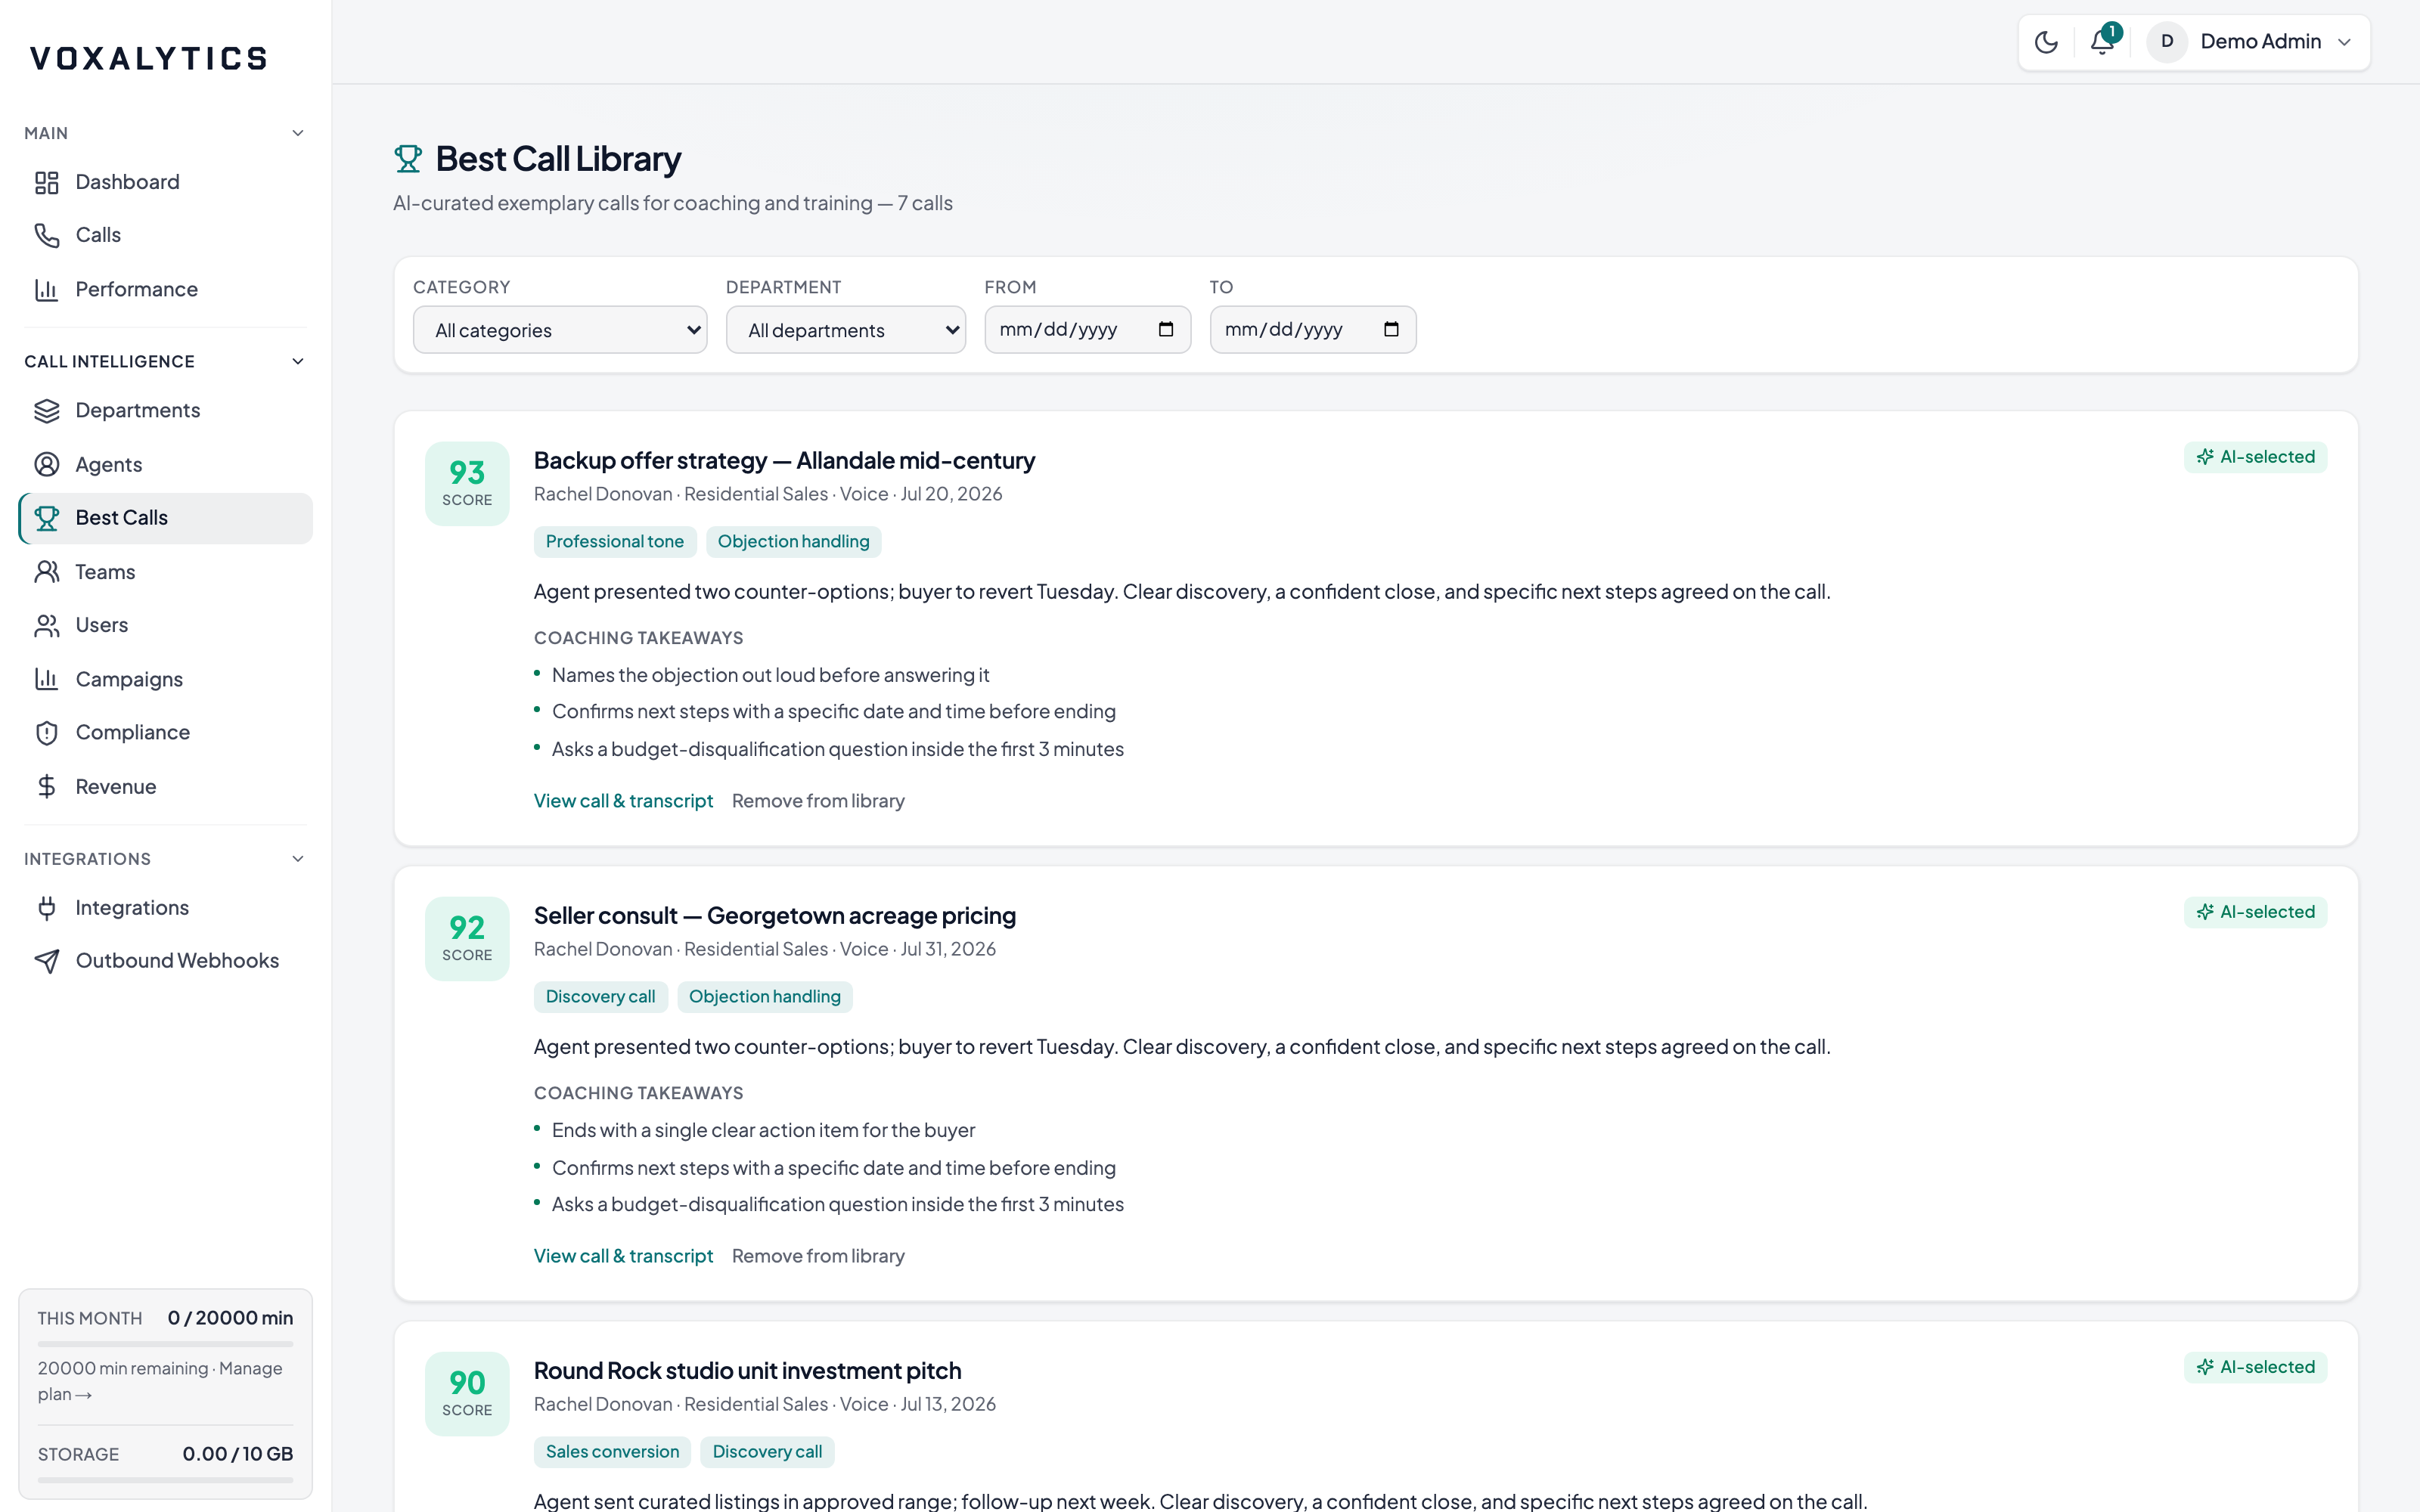Click the Outbound Webhooks paper plane icon
This screenshot has height=1512, width=2420.
pos(47,961)
